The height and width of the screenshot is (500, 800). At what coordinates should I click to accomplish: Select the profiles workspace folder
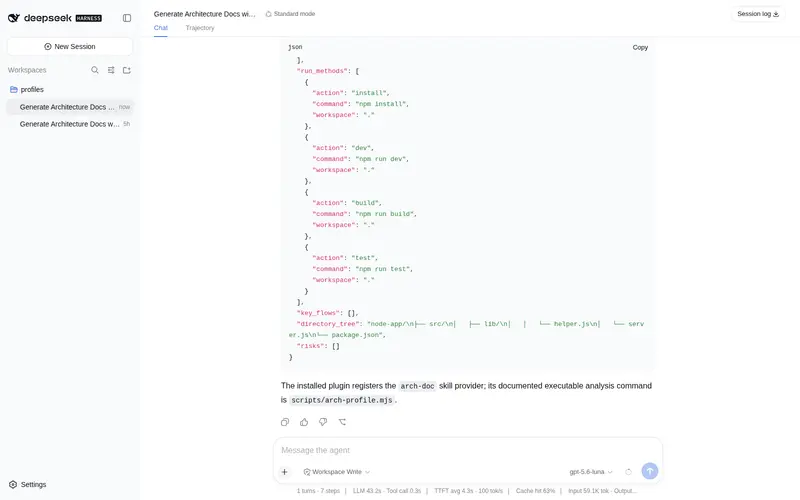click(70, 89)
